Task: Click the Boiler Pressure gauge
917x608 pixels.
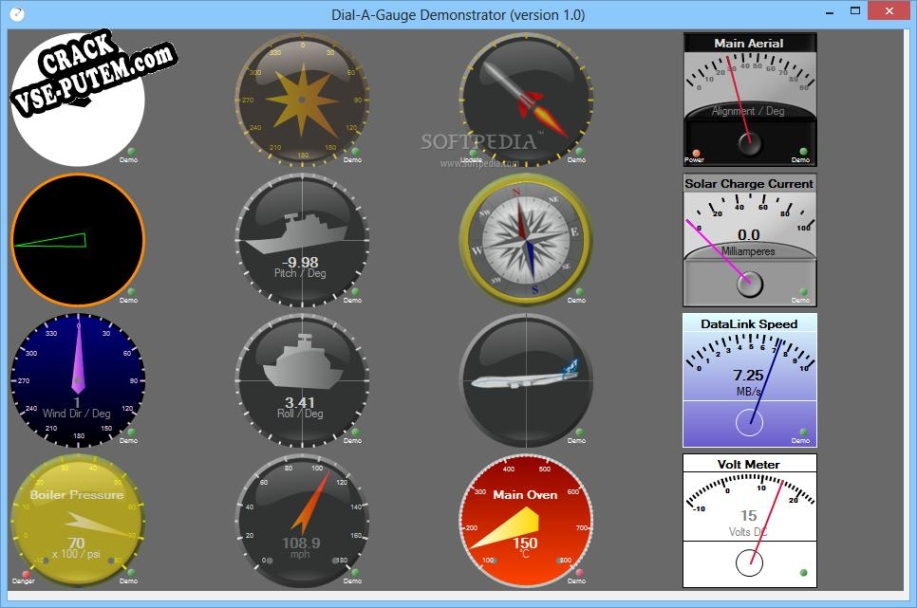Action: click(x=78, y=521)
